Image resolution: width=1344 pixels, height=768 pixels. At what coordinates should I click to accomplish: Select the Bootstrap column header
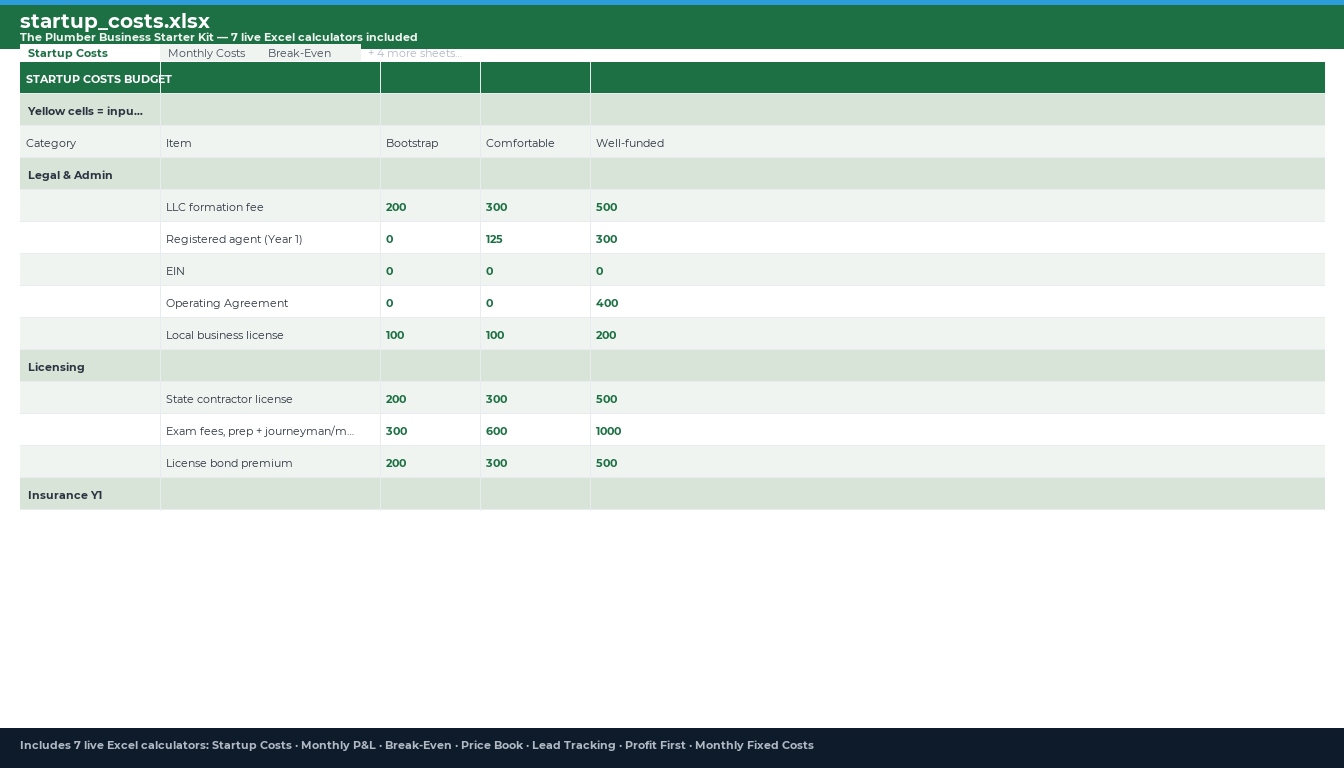click(x=430, y=142)
